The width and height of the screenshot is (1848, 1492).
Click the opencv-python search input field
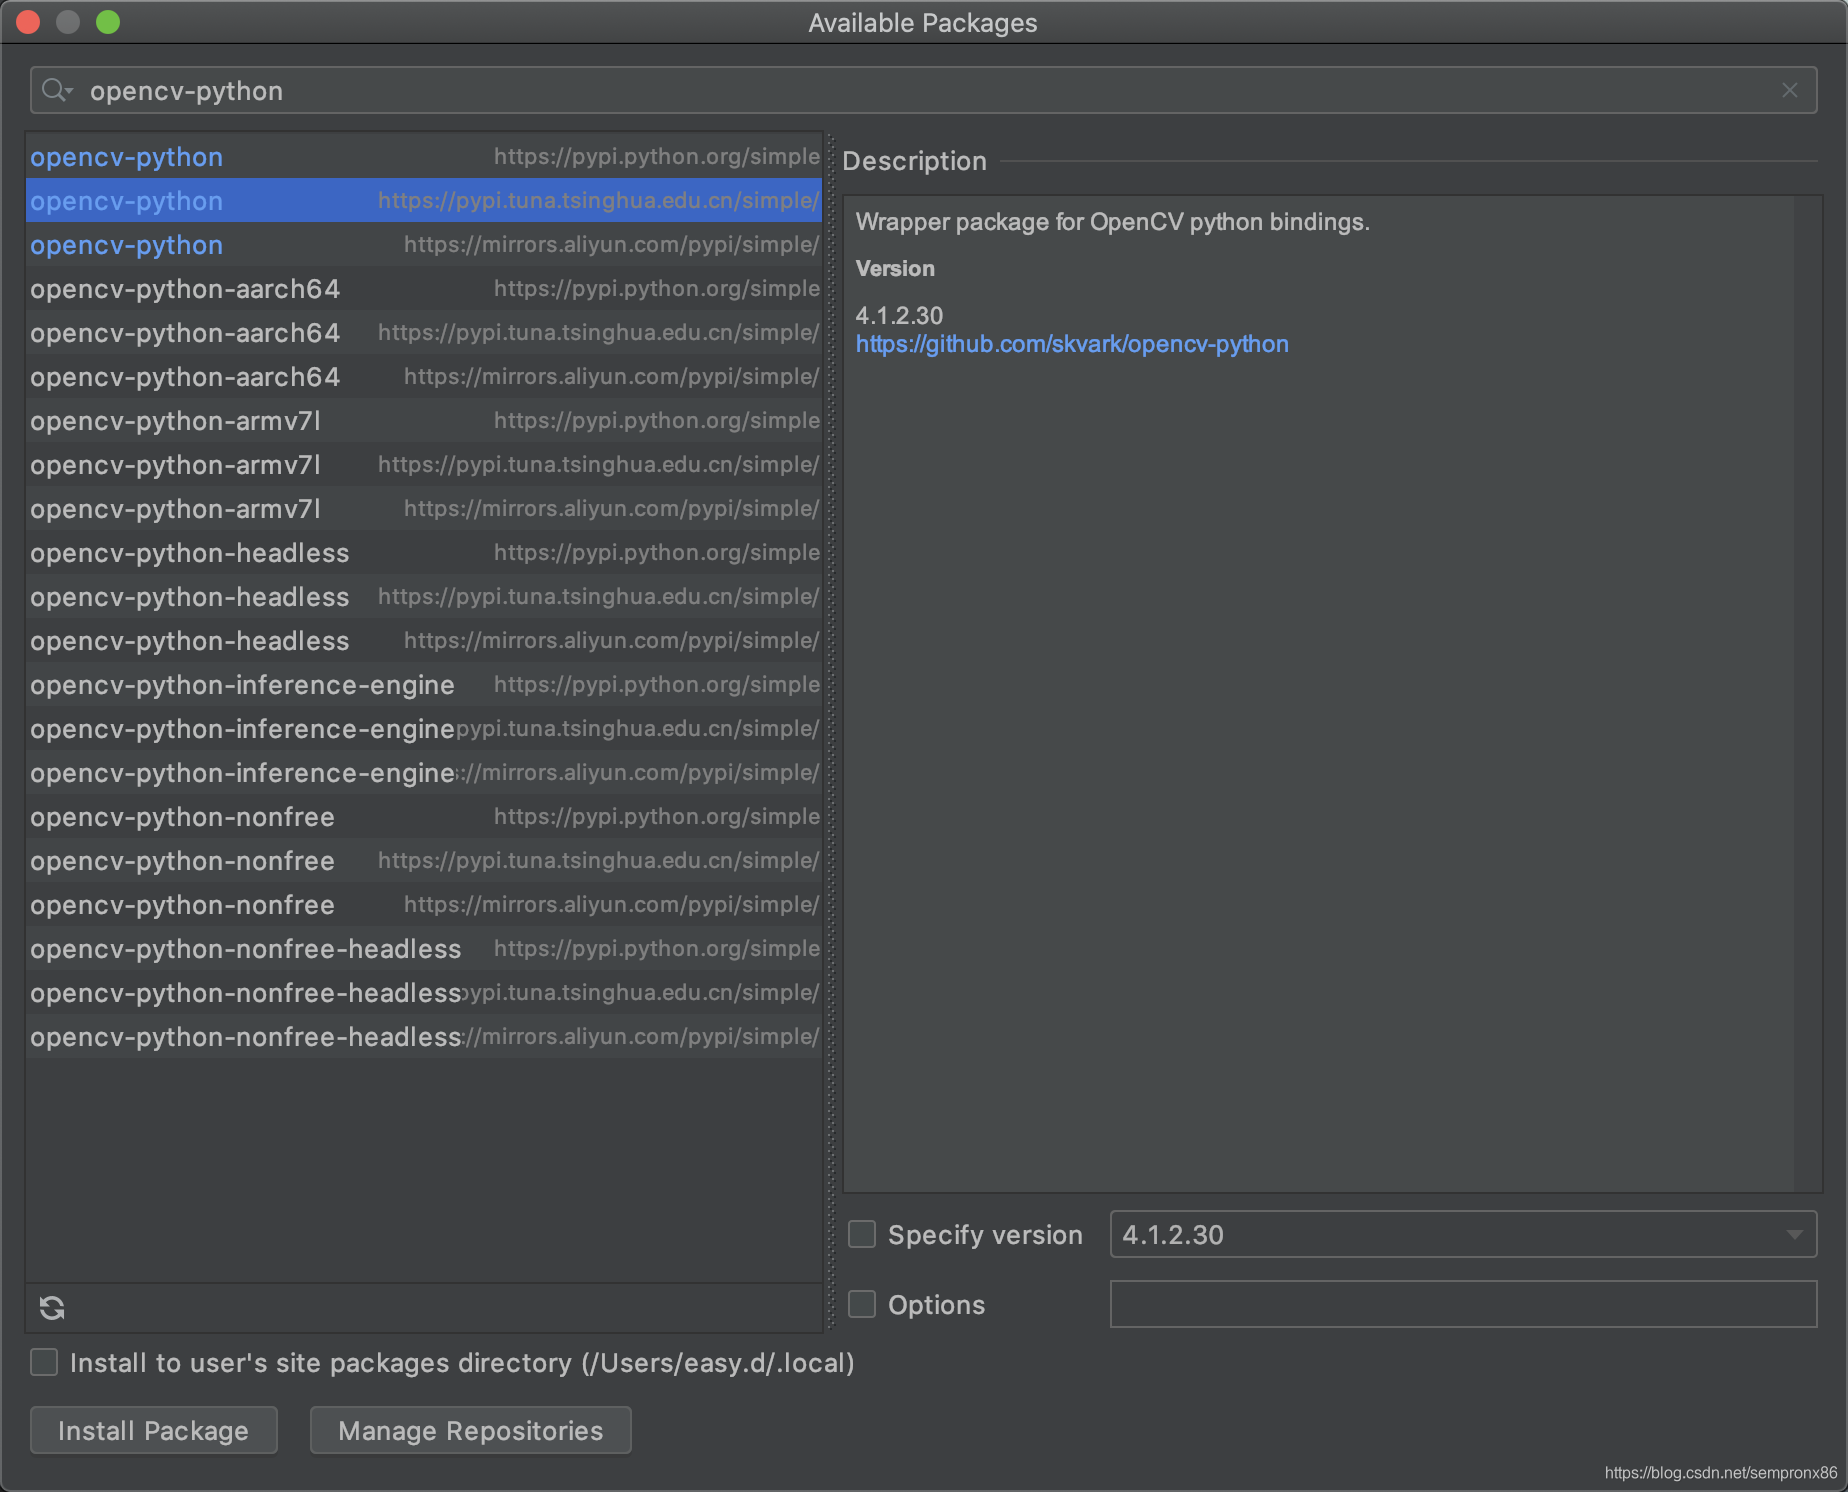tap(923, 91)
